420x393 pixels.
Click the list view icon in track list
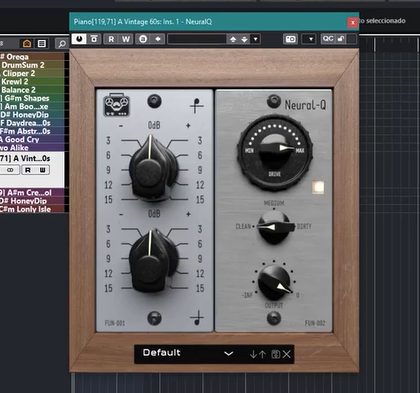pos(42,44)
